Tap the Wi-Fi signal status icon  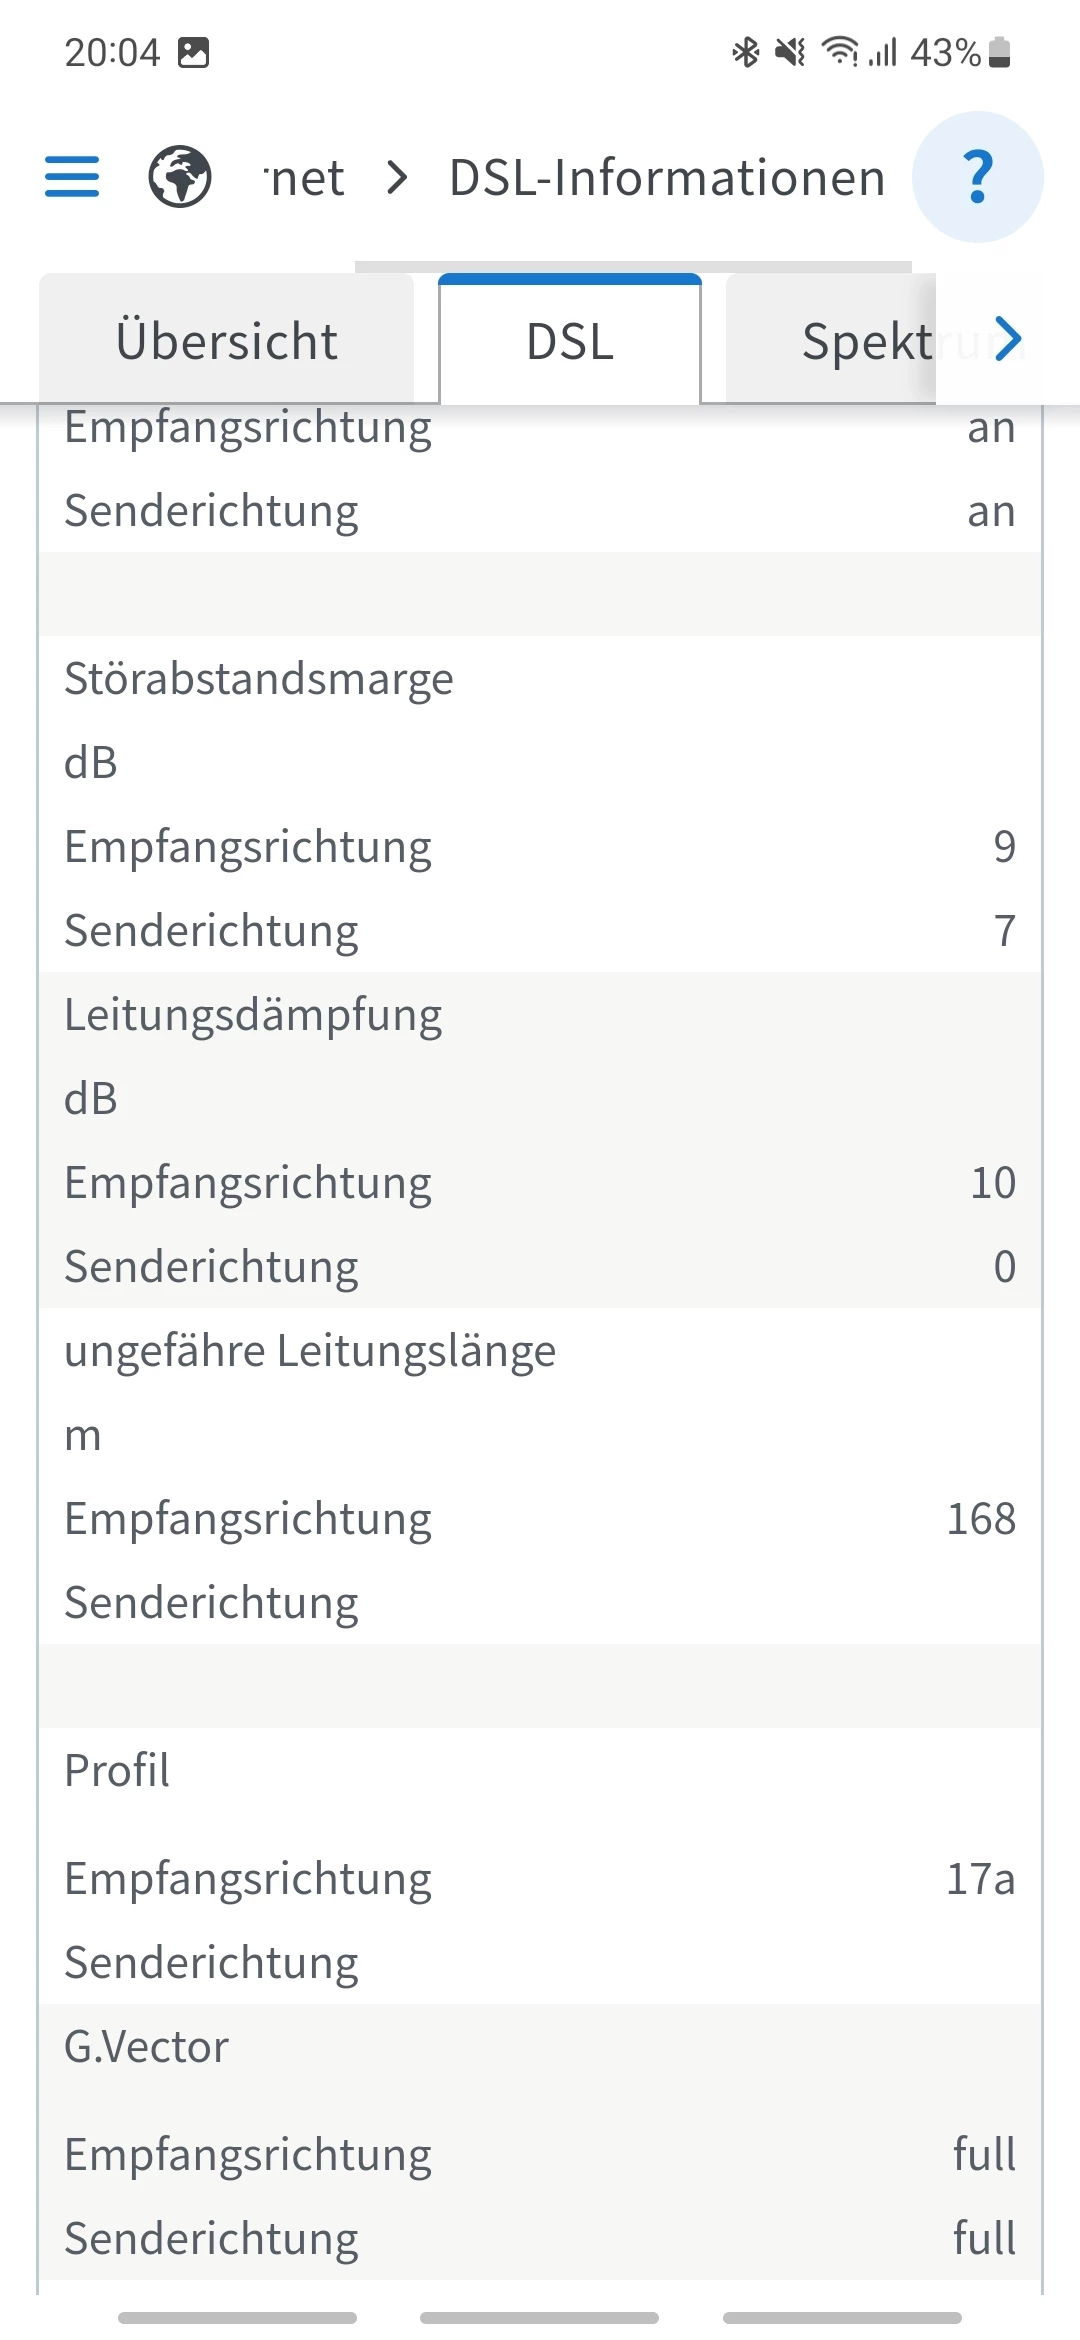[x=839, y=52]
